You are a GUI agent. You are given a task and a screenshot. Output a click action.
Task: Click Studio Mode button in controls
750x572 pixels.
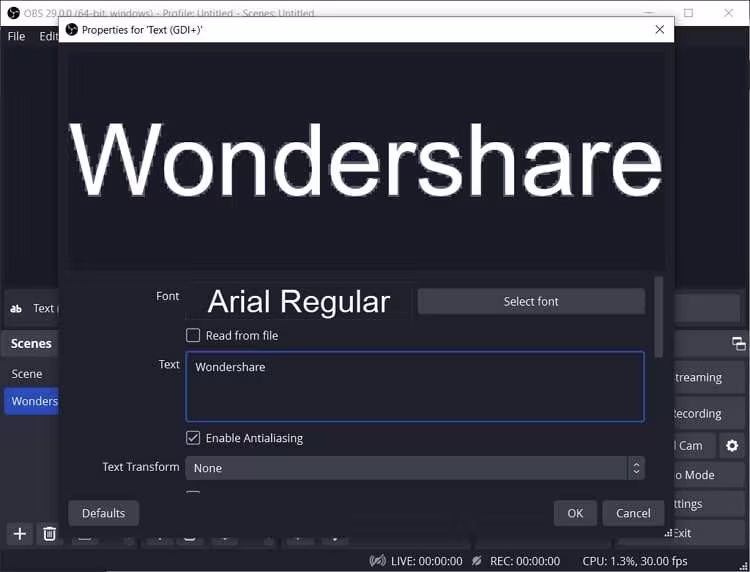(710, 475)
